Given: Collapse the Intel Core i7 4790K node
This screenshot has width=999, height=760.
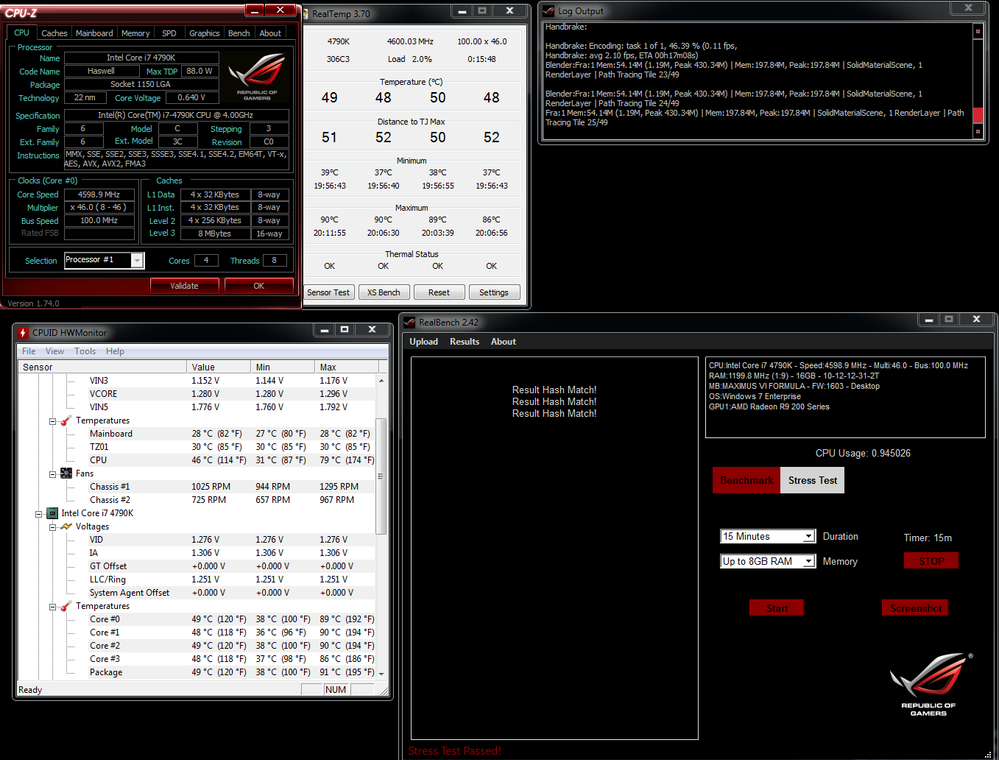Looking at the screenshot, I should click(x=39, y=513).
